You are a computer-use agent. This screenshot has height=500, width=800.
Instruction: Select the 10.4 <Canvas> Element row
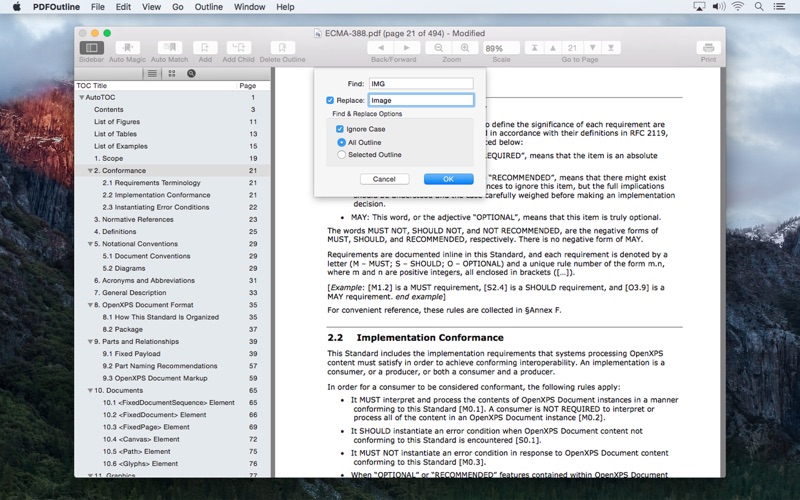[172, 439]
